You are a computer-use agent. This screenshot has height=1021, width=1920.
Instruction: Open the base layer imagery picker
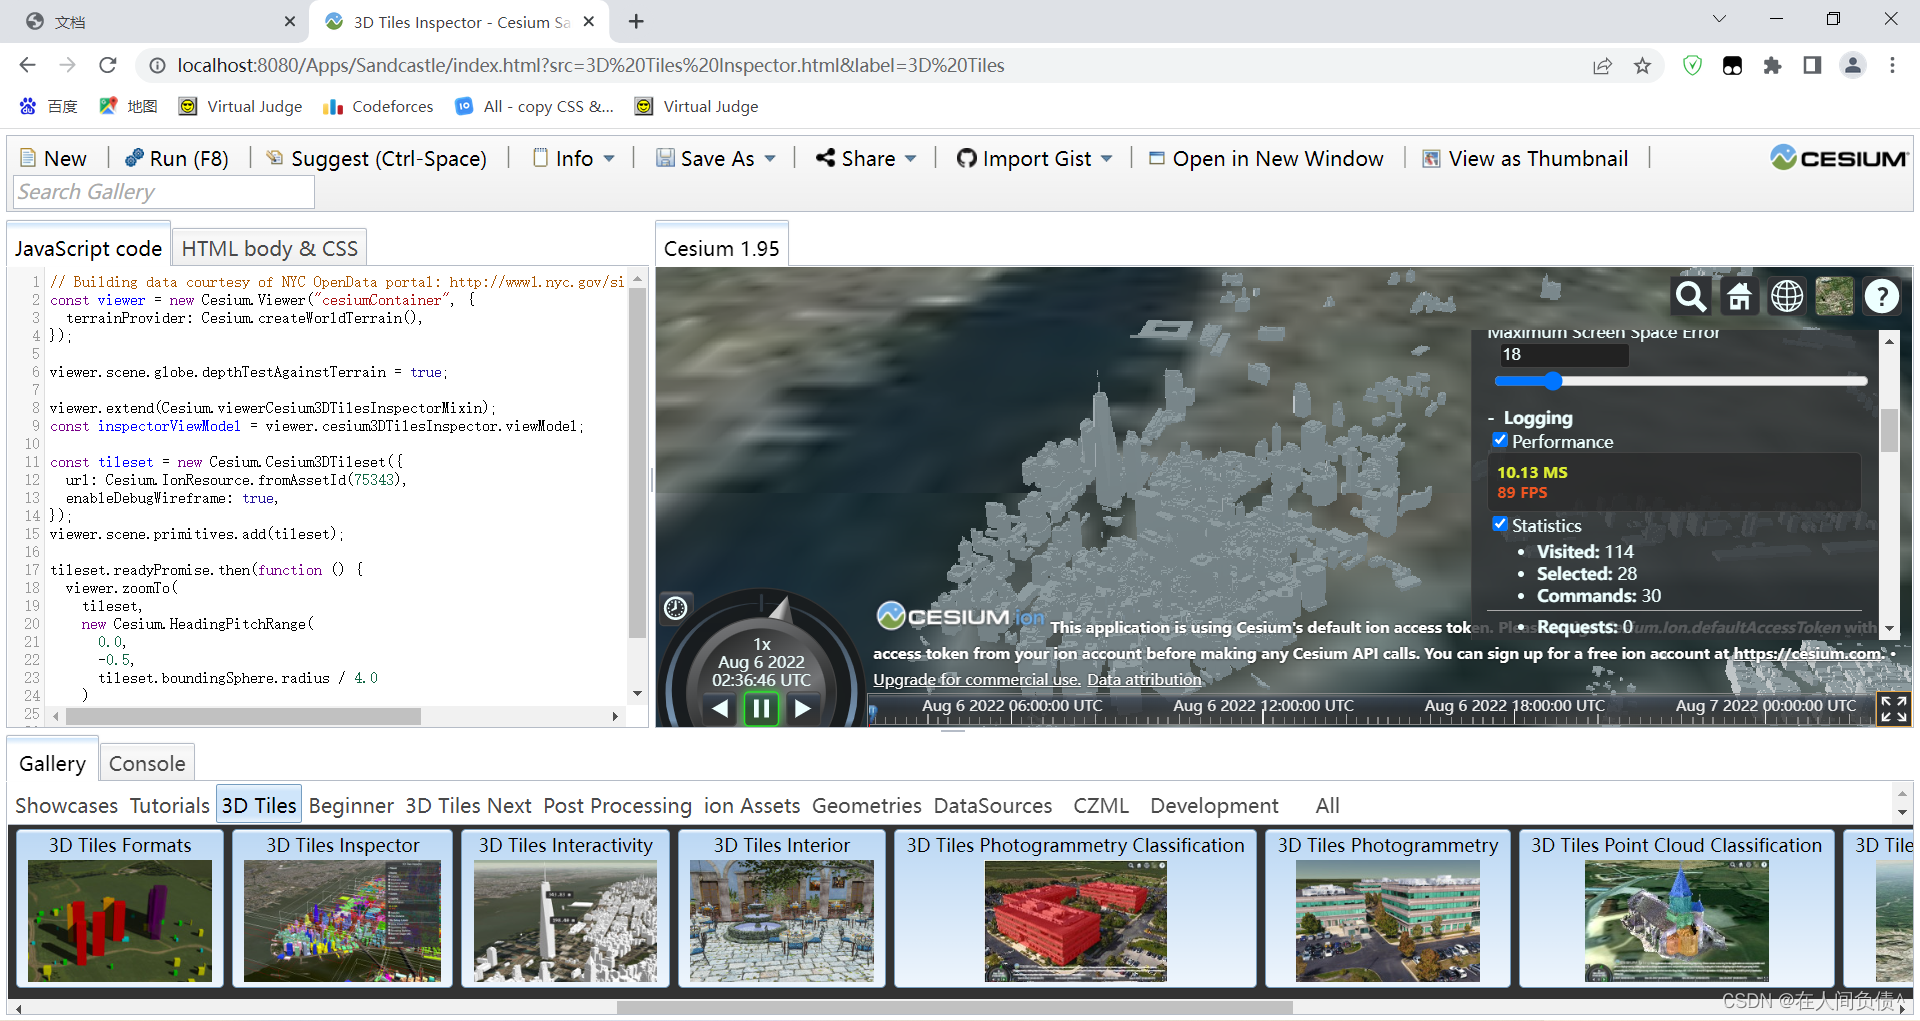point(1835,296)
